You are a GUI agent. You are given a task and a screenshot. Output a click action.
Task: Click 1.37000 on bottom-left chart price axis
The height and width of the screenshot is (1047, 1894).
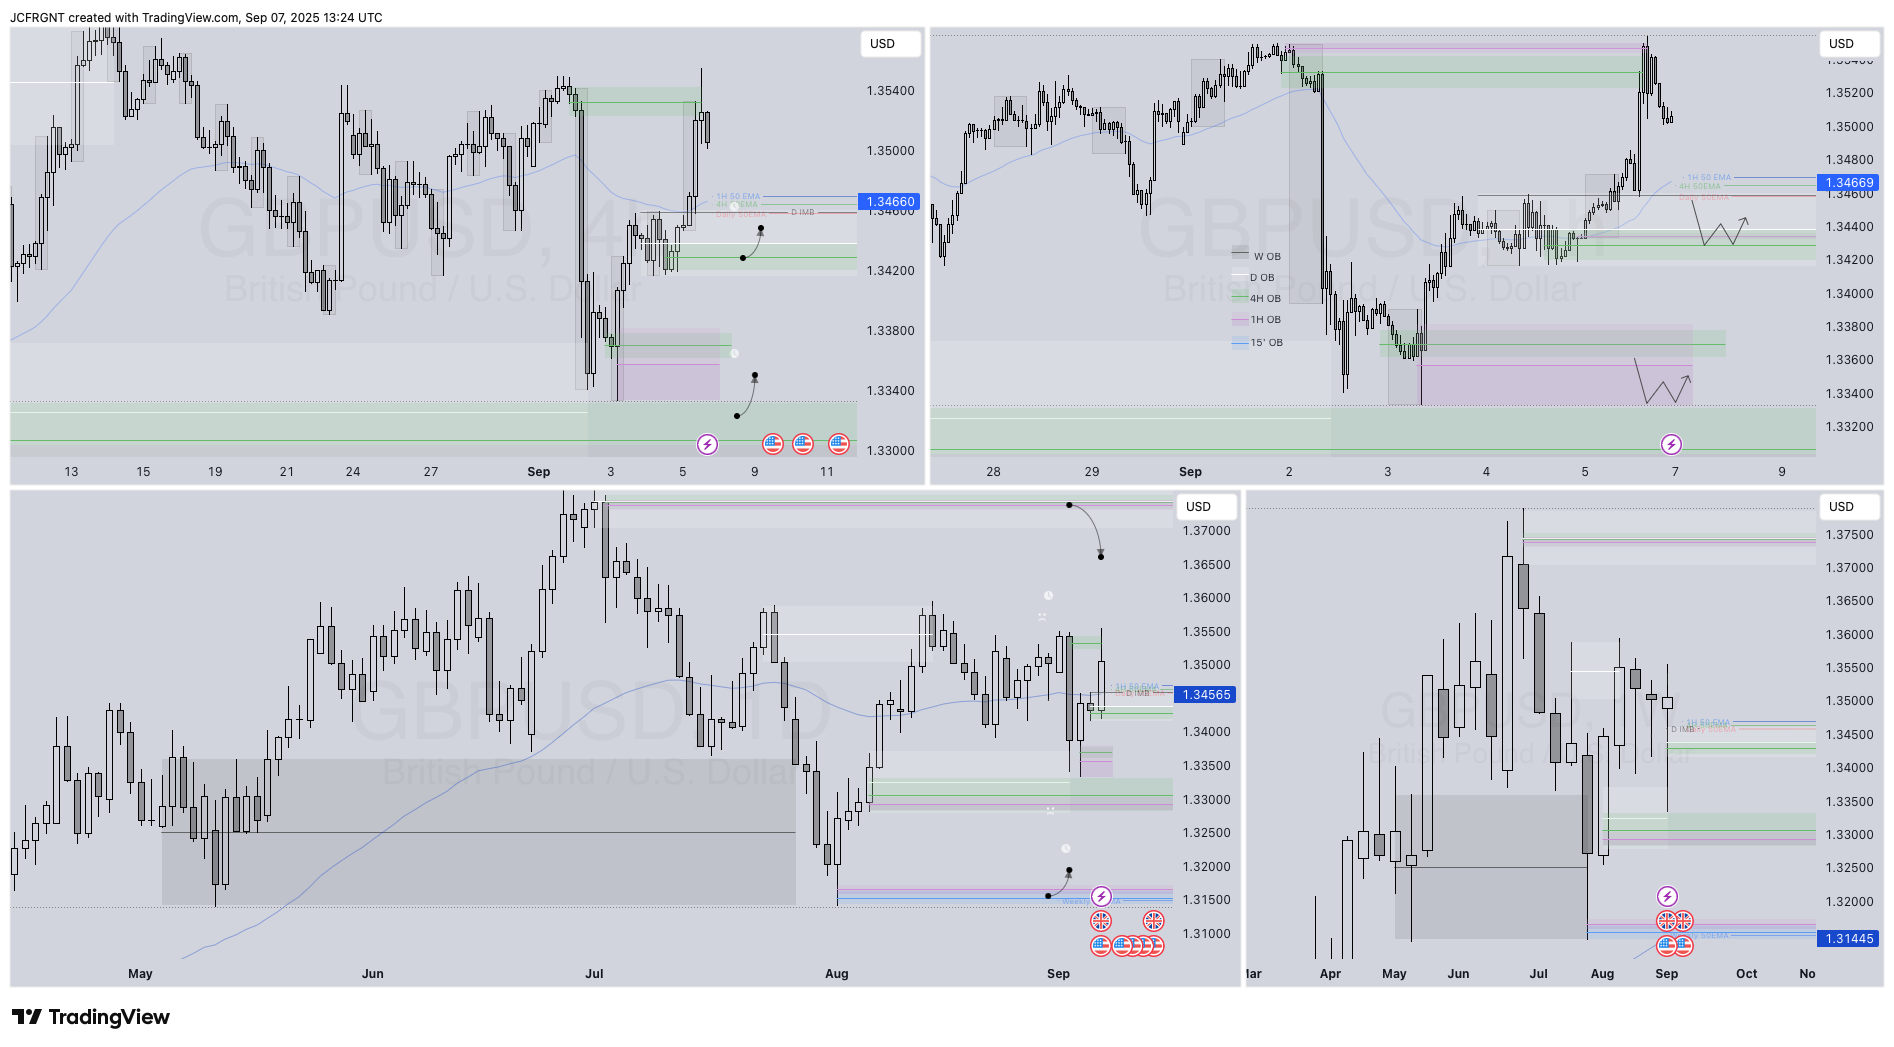1206,531
